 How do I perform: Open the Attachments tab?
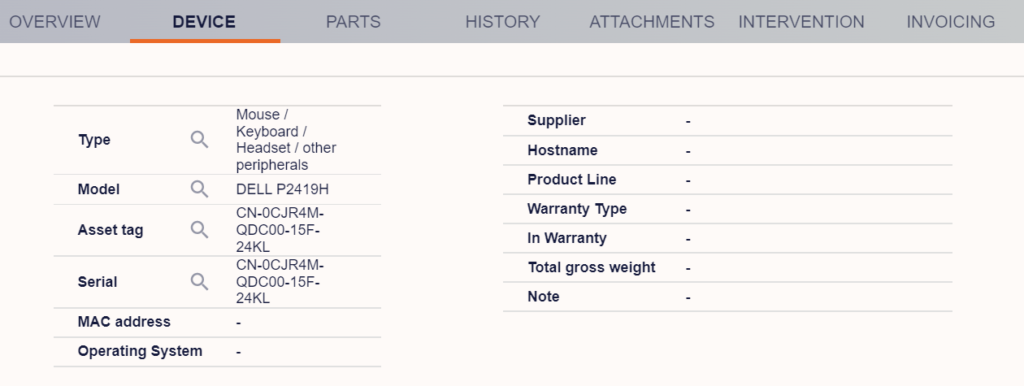pos(652,22)
